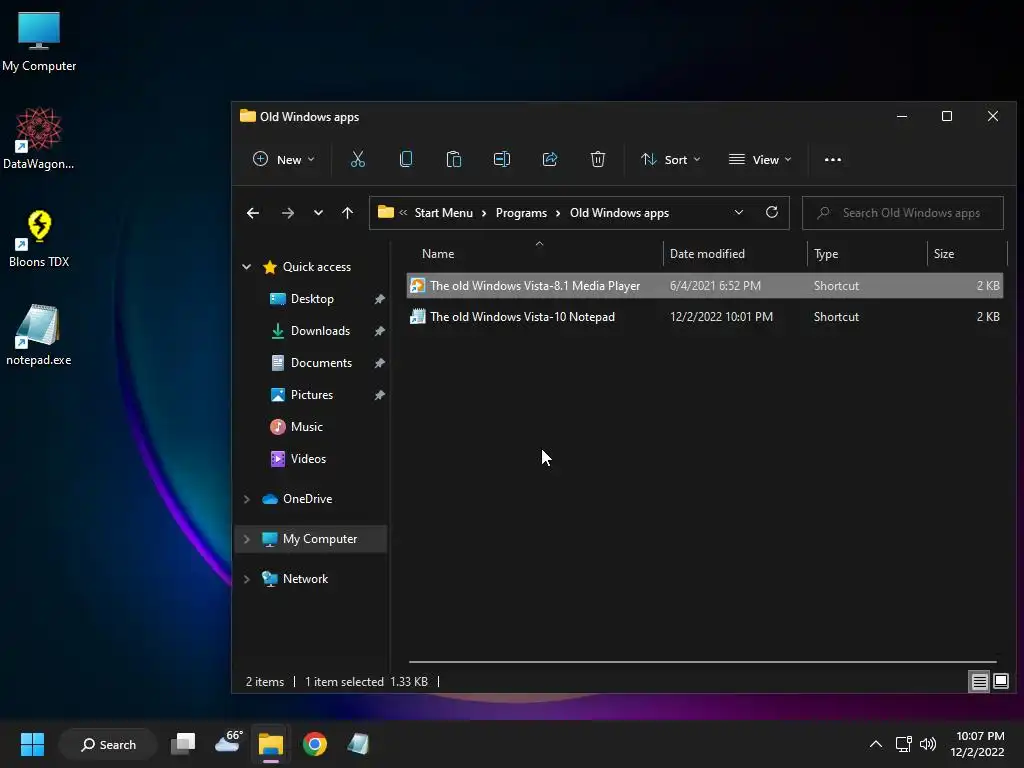Image resolution: width=1024 pixels, height=768 pixels.
Task: Click the Programs breadcrumb
Action: [x=521, y=213]
